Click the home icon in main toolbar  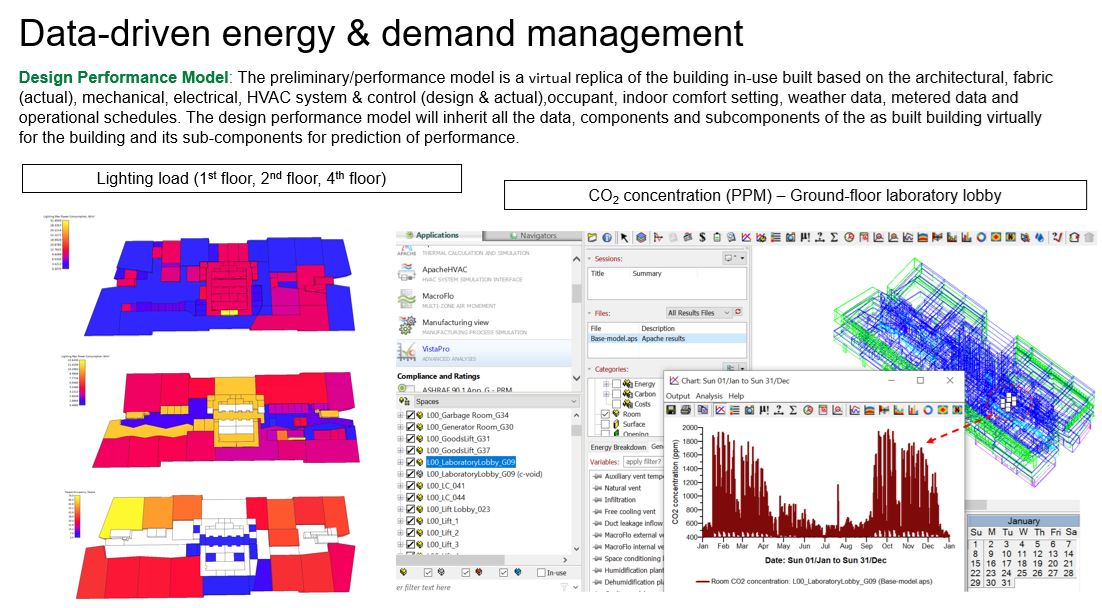click(x=1074, y=238)
